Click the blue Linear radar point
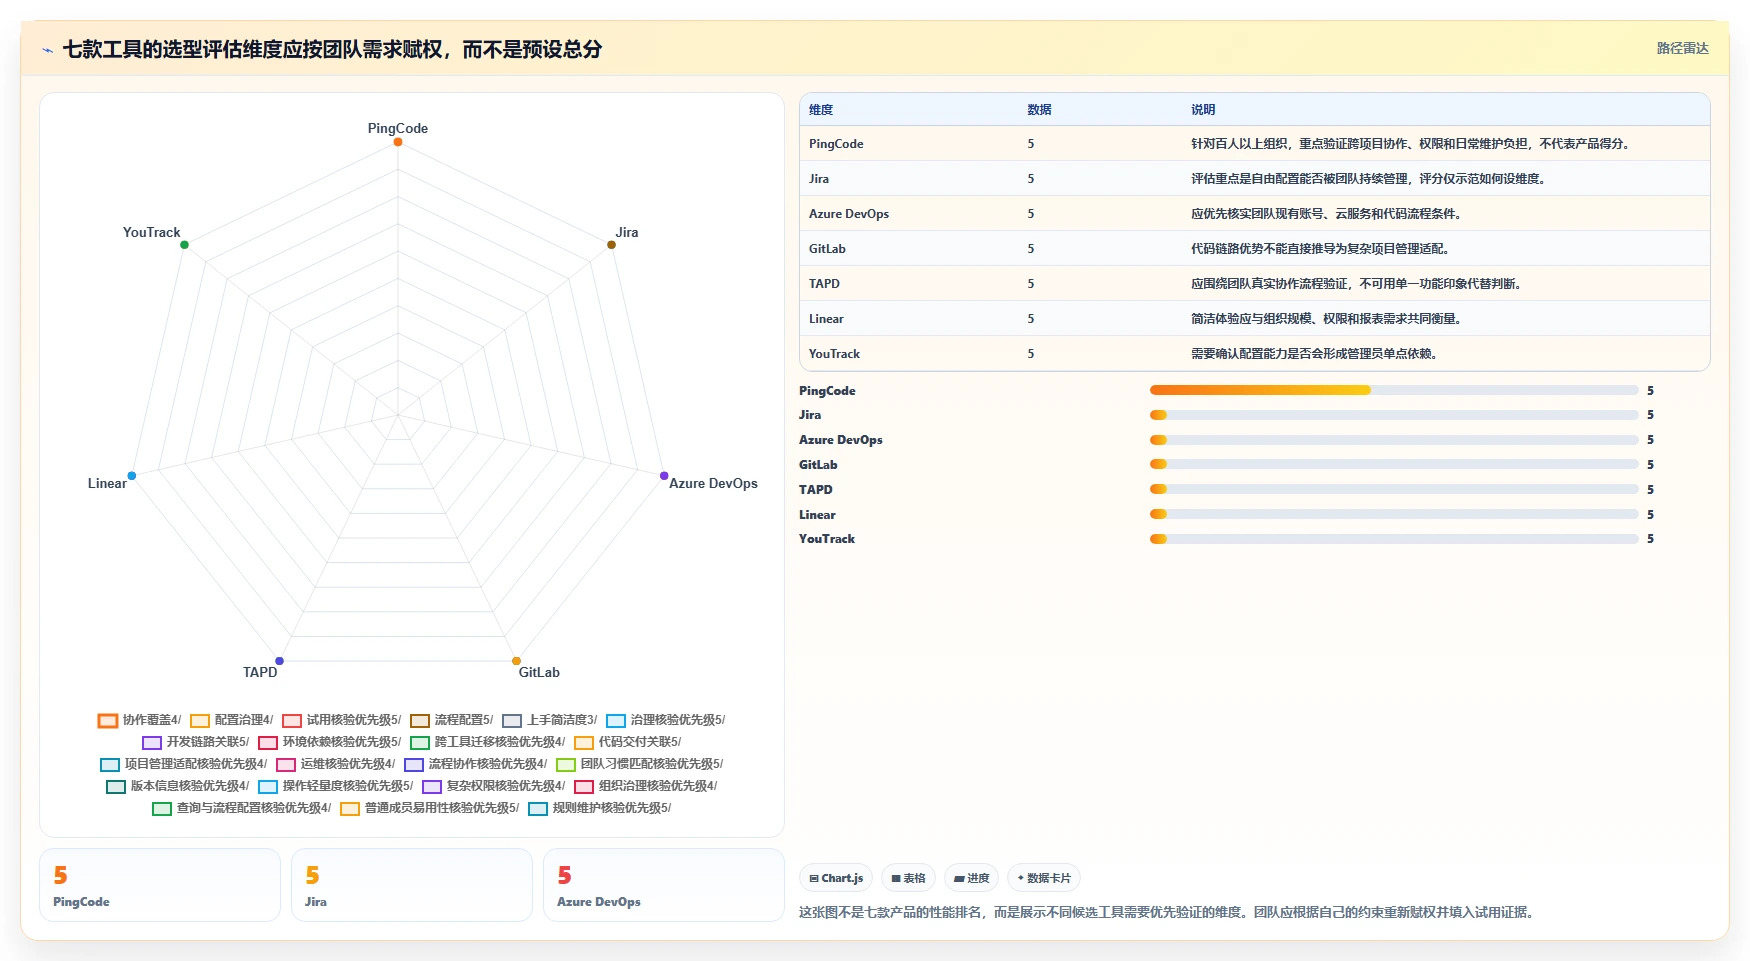Viewport: 1750px width, 961px height. pos(131,475)
